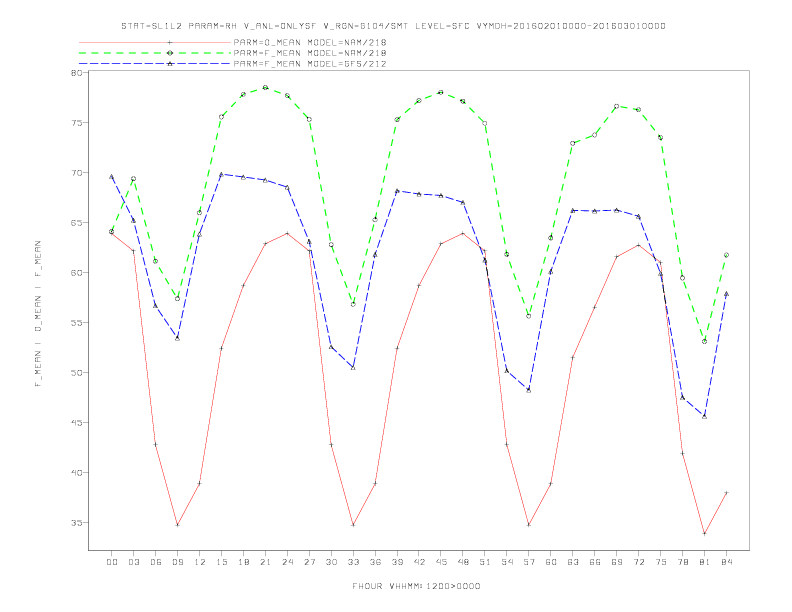Click x-axis forecast hour label 24
Image resolution: width=792 pixels, height=612 pixels.
287,562
